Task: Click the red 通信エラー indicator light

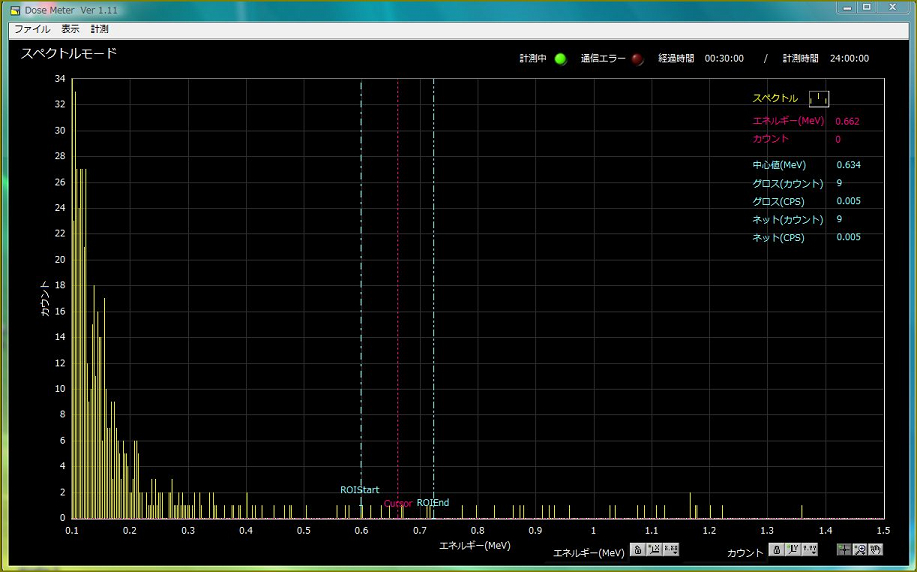Action: [x=637, y=59]
